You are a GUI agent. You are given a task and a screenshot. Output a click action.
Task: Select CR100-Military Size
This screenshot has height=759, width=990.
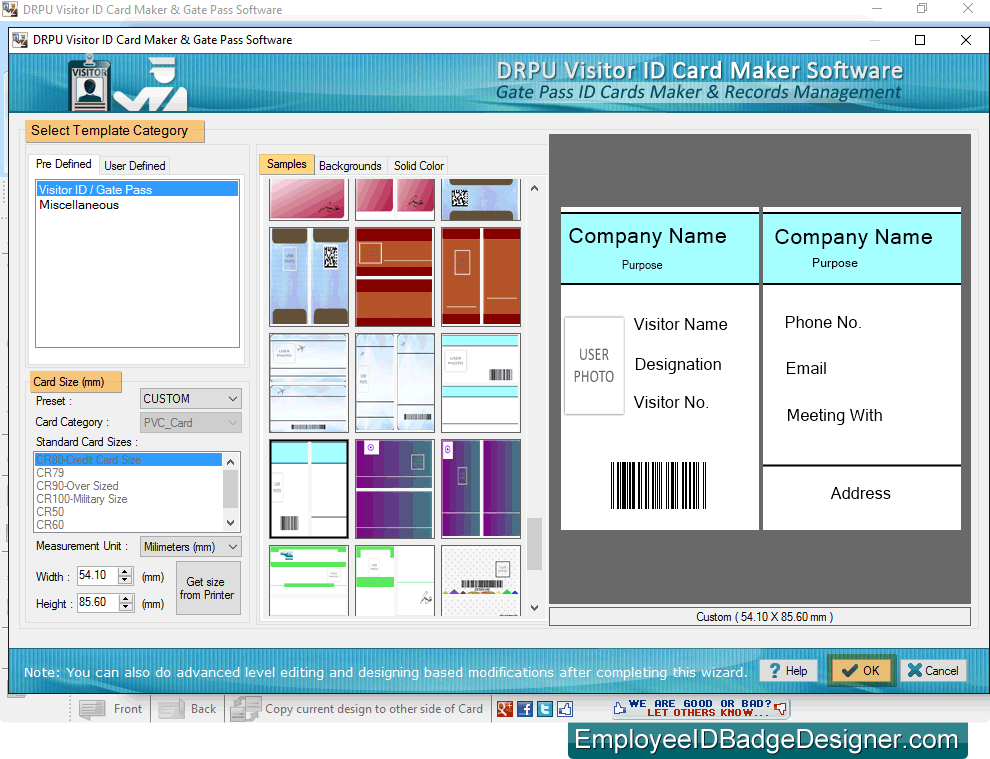[129, 499]
